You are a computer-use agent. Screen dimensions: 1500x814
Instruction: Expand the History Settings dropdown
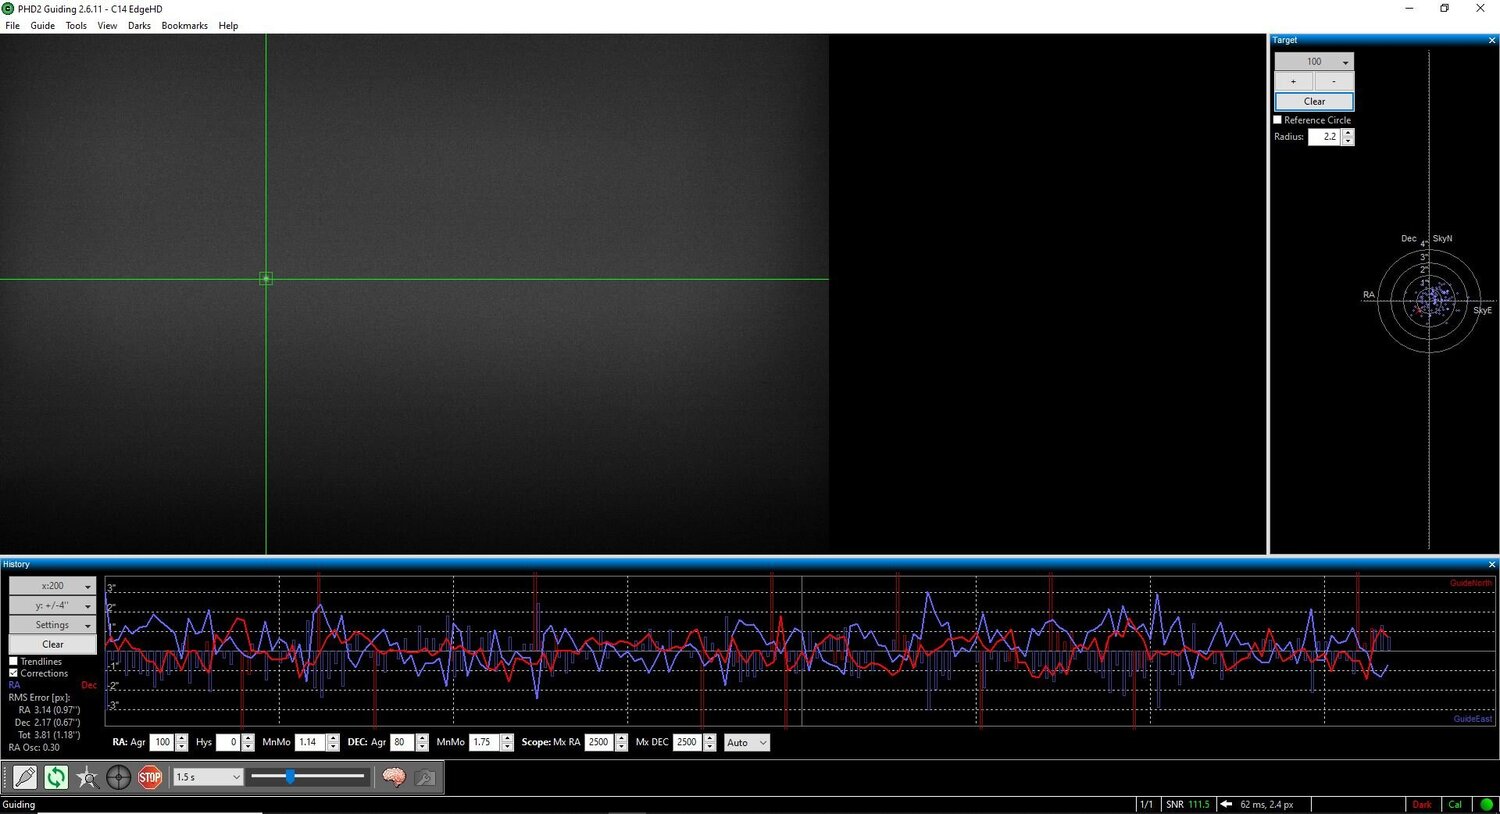pyautogui.click(x=53, y=625)
